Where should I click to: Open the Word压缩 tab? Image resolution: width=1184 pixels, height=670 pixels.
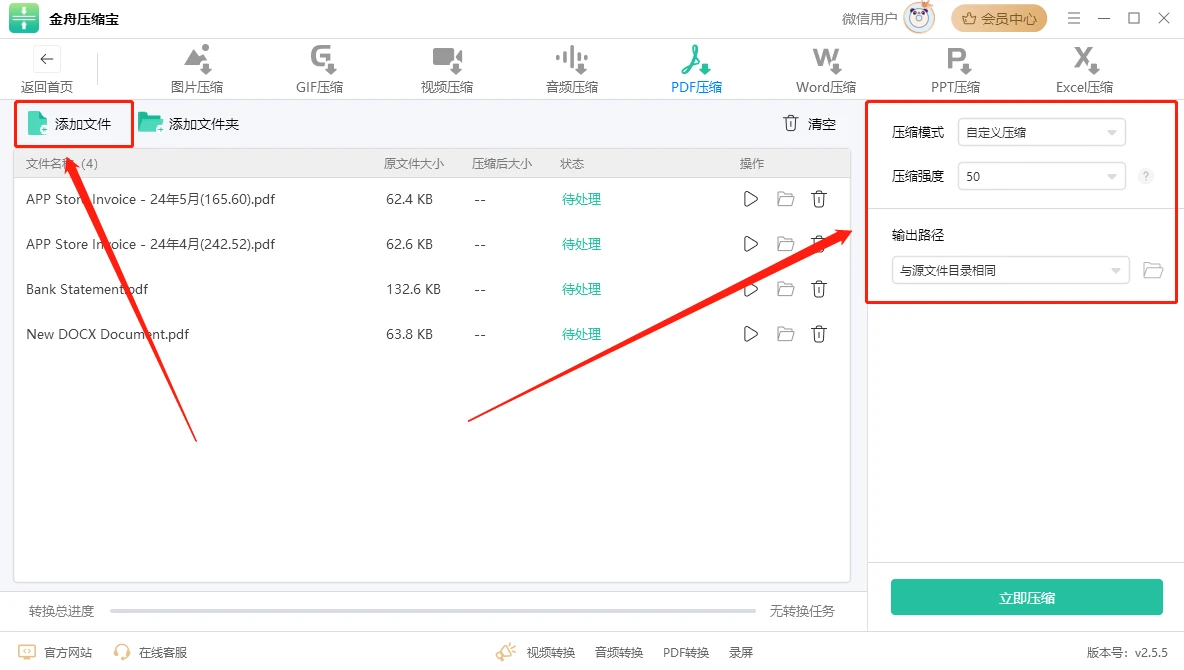[x=825, y=69]
